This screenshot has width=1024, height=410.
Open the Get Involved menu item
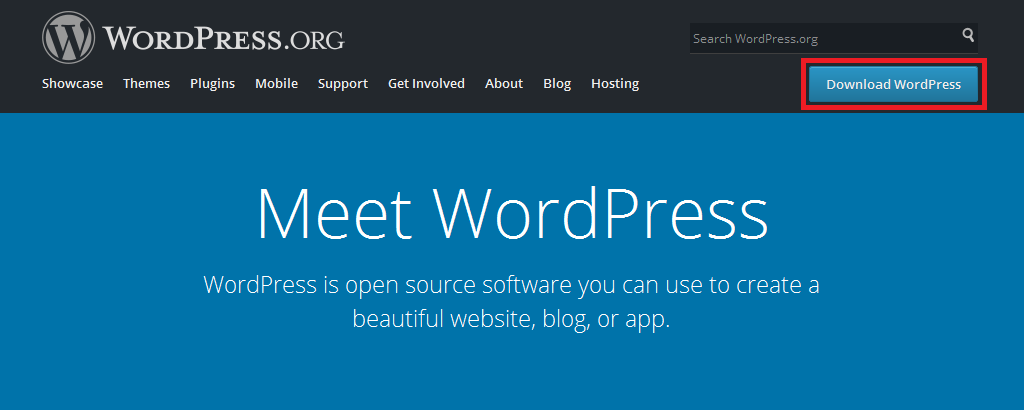click(426, 84)
